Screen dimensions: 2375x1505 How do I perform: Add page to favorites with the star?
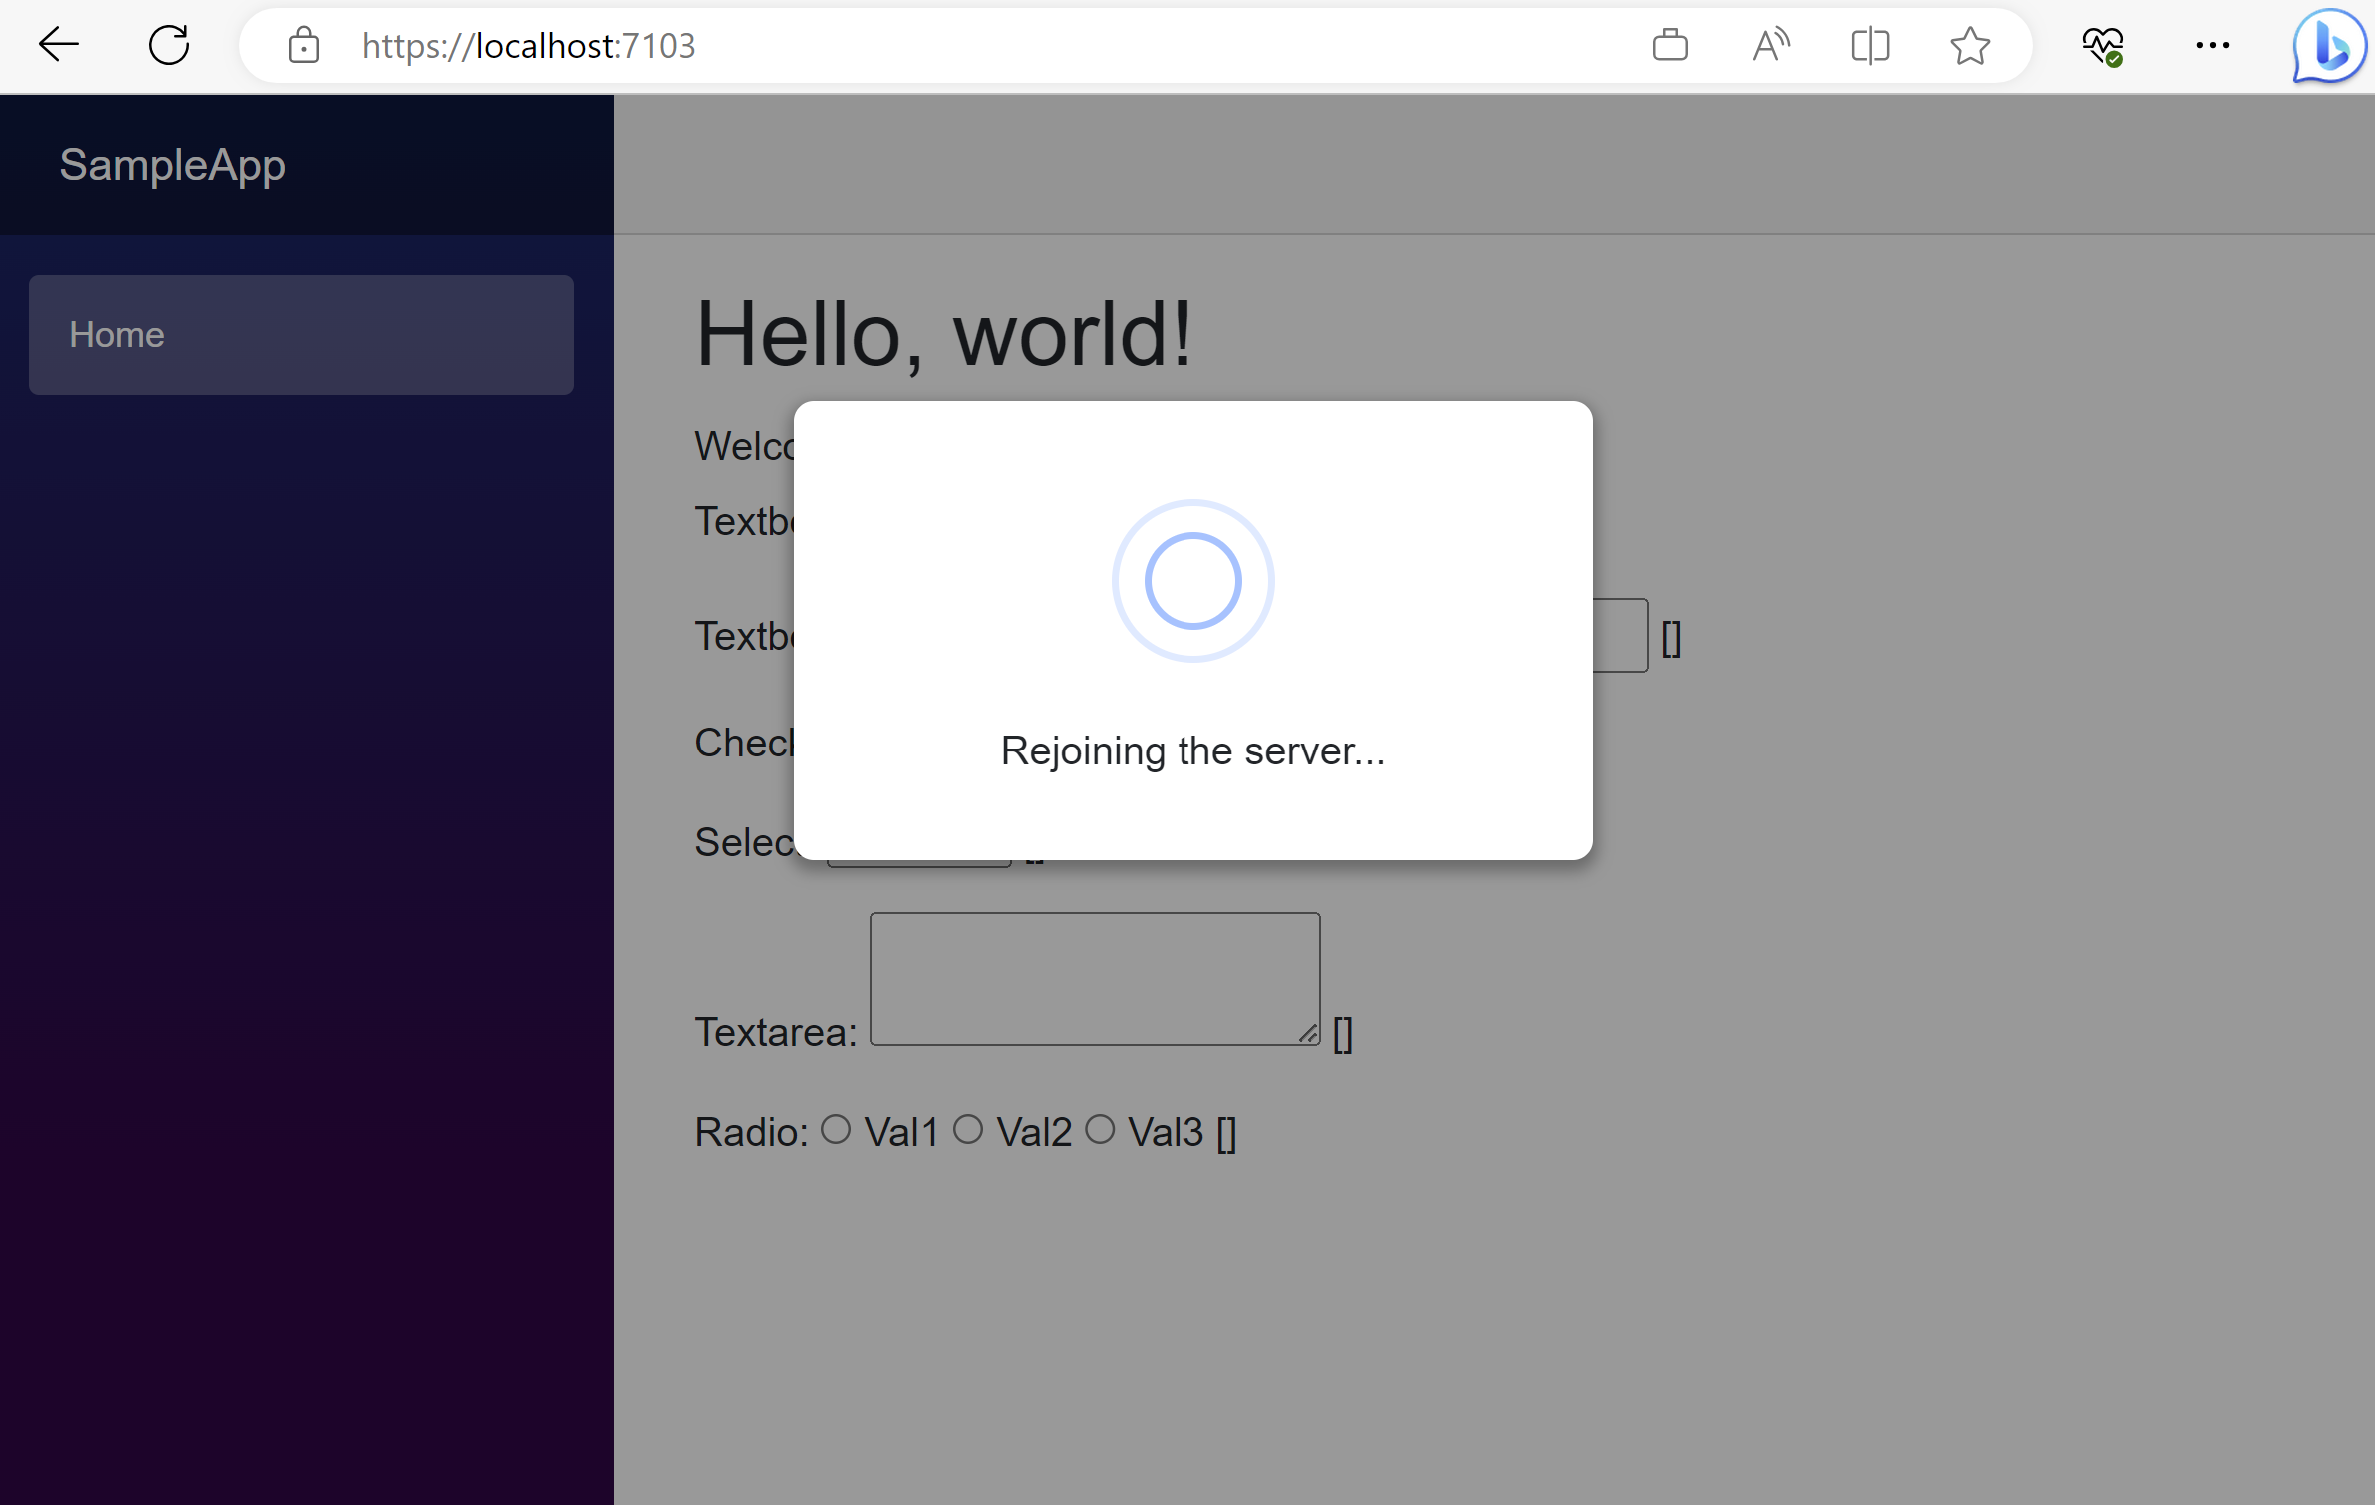click(x=1969, y=46)
